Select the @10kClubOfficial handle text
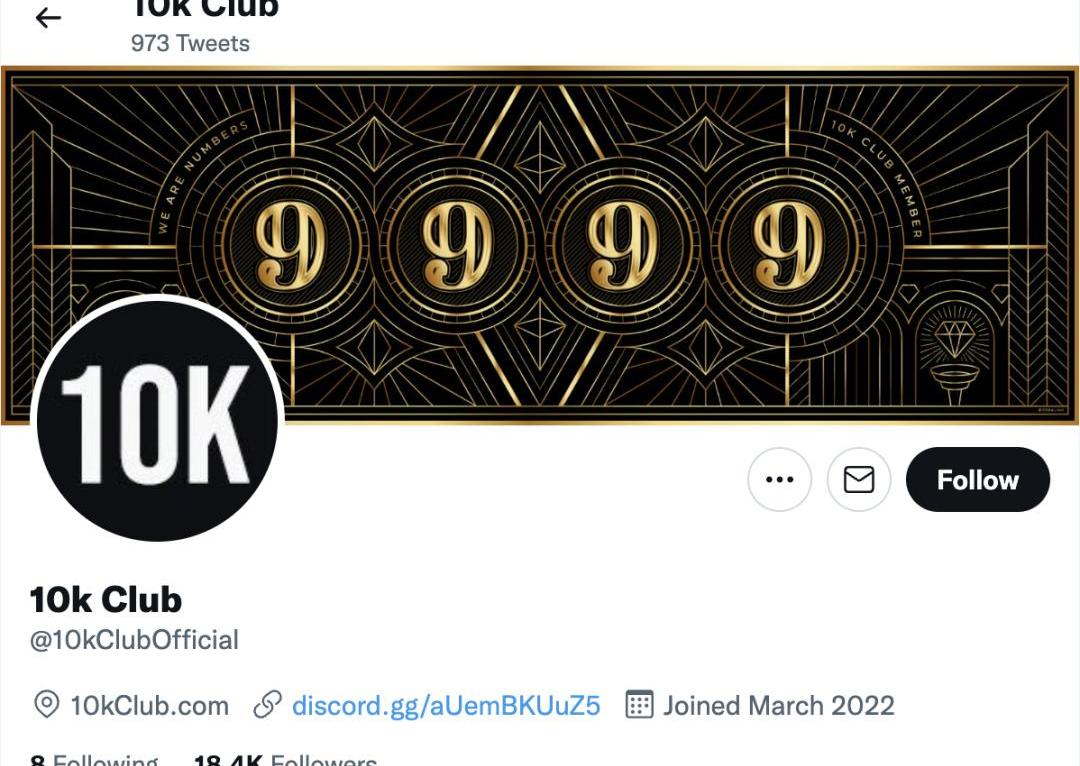Screen dimensions: 1080x766 134,640
